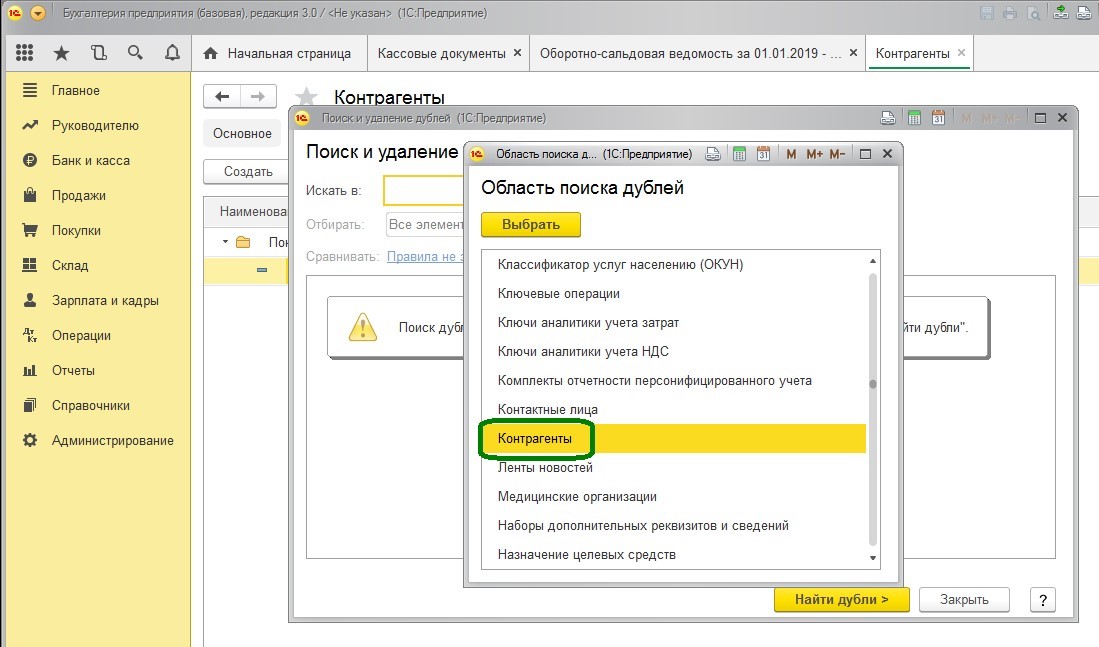
Task: Collapse folder tree arrow in Контрагенты list
Action: [226, 241]
